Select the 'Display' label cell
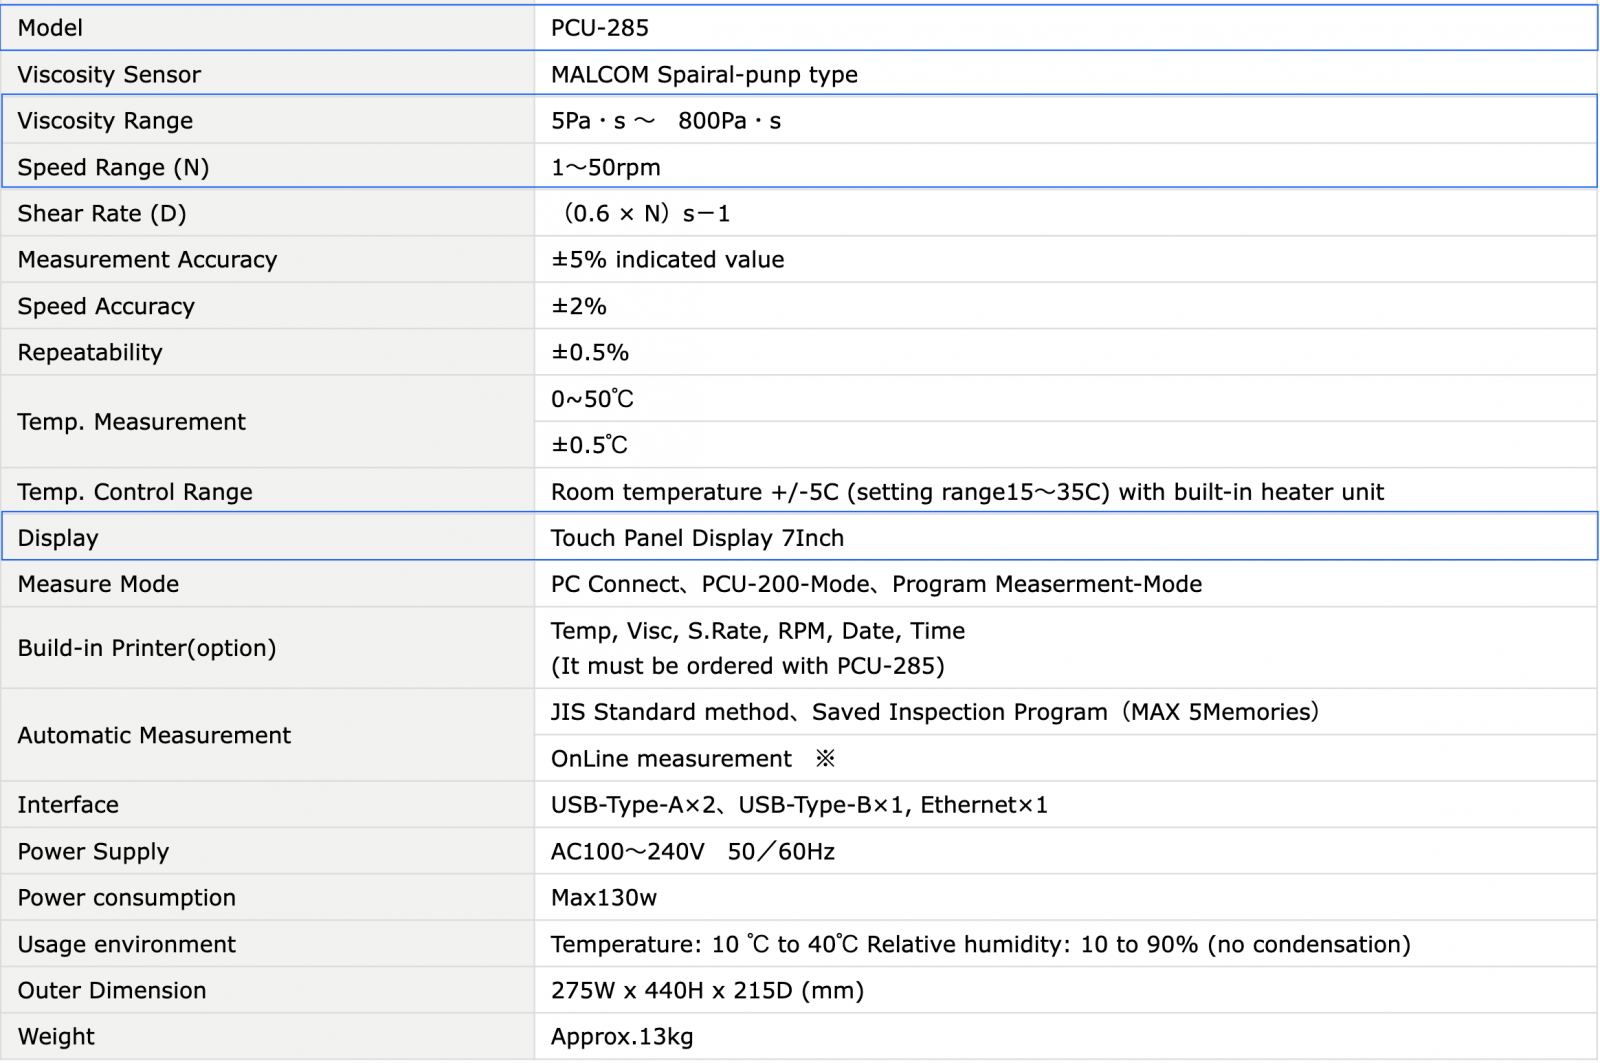The height and width of the screenshot is (1063, 1600). tap(268, 538)
